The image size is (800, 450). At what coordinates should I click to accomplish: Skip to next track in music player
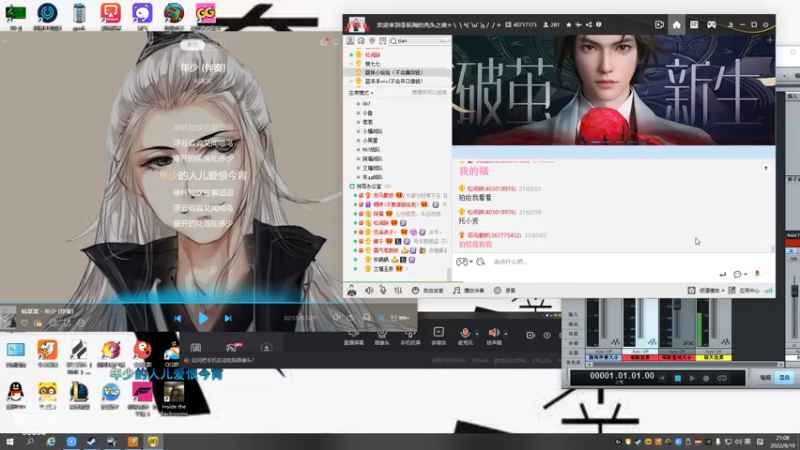228,318
